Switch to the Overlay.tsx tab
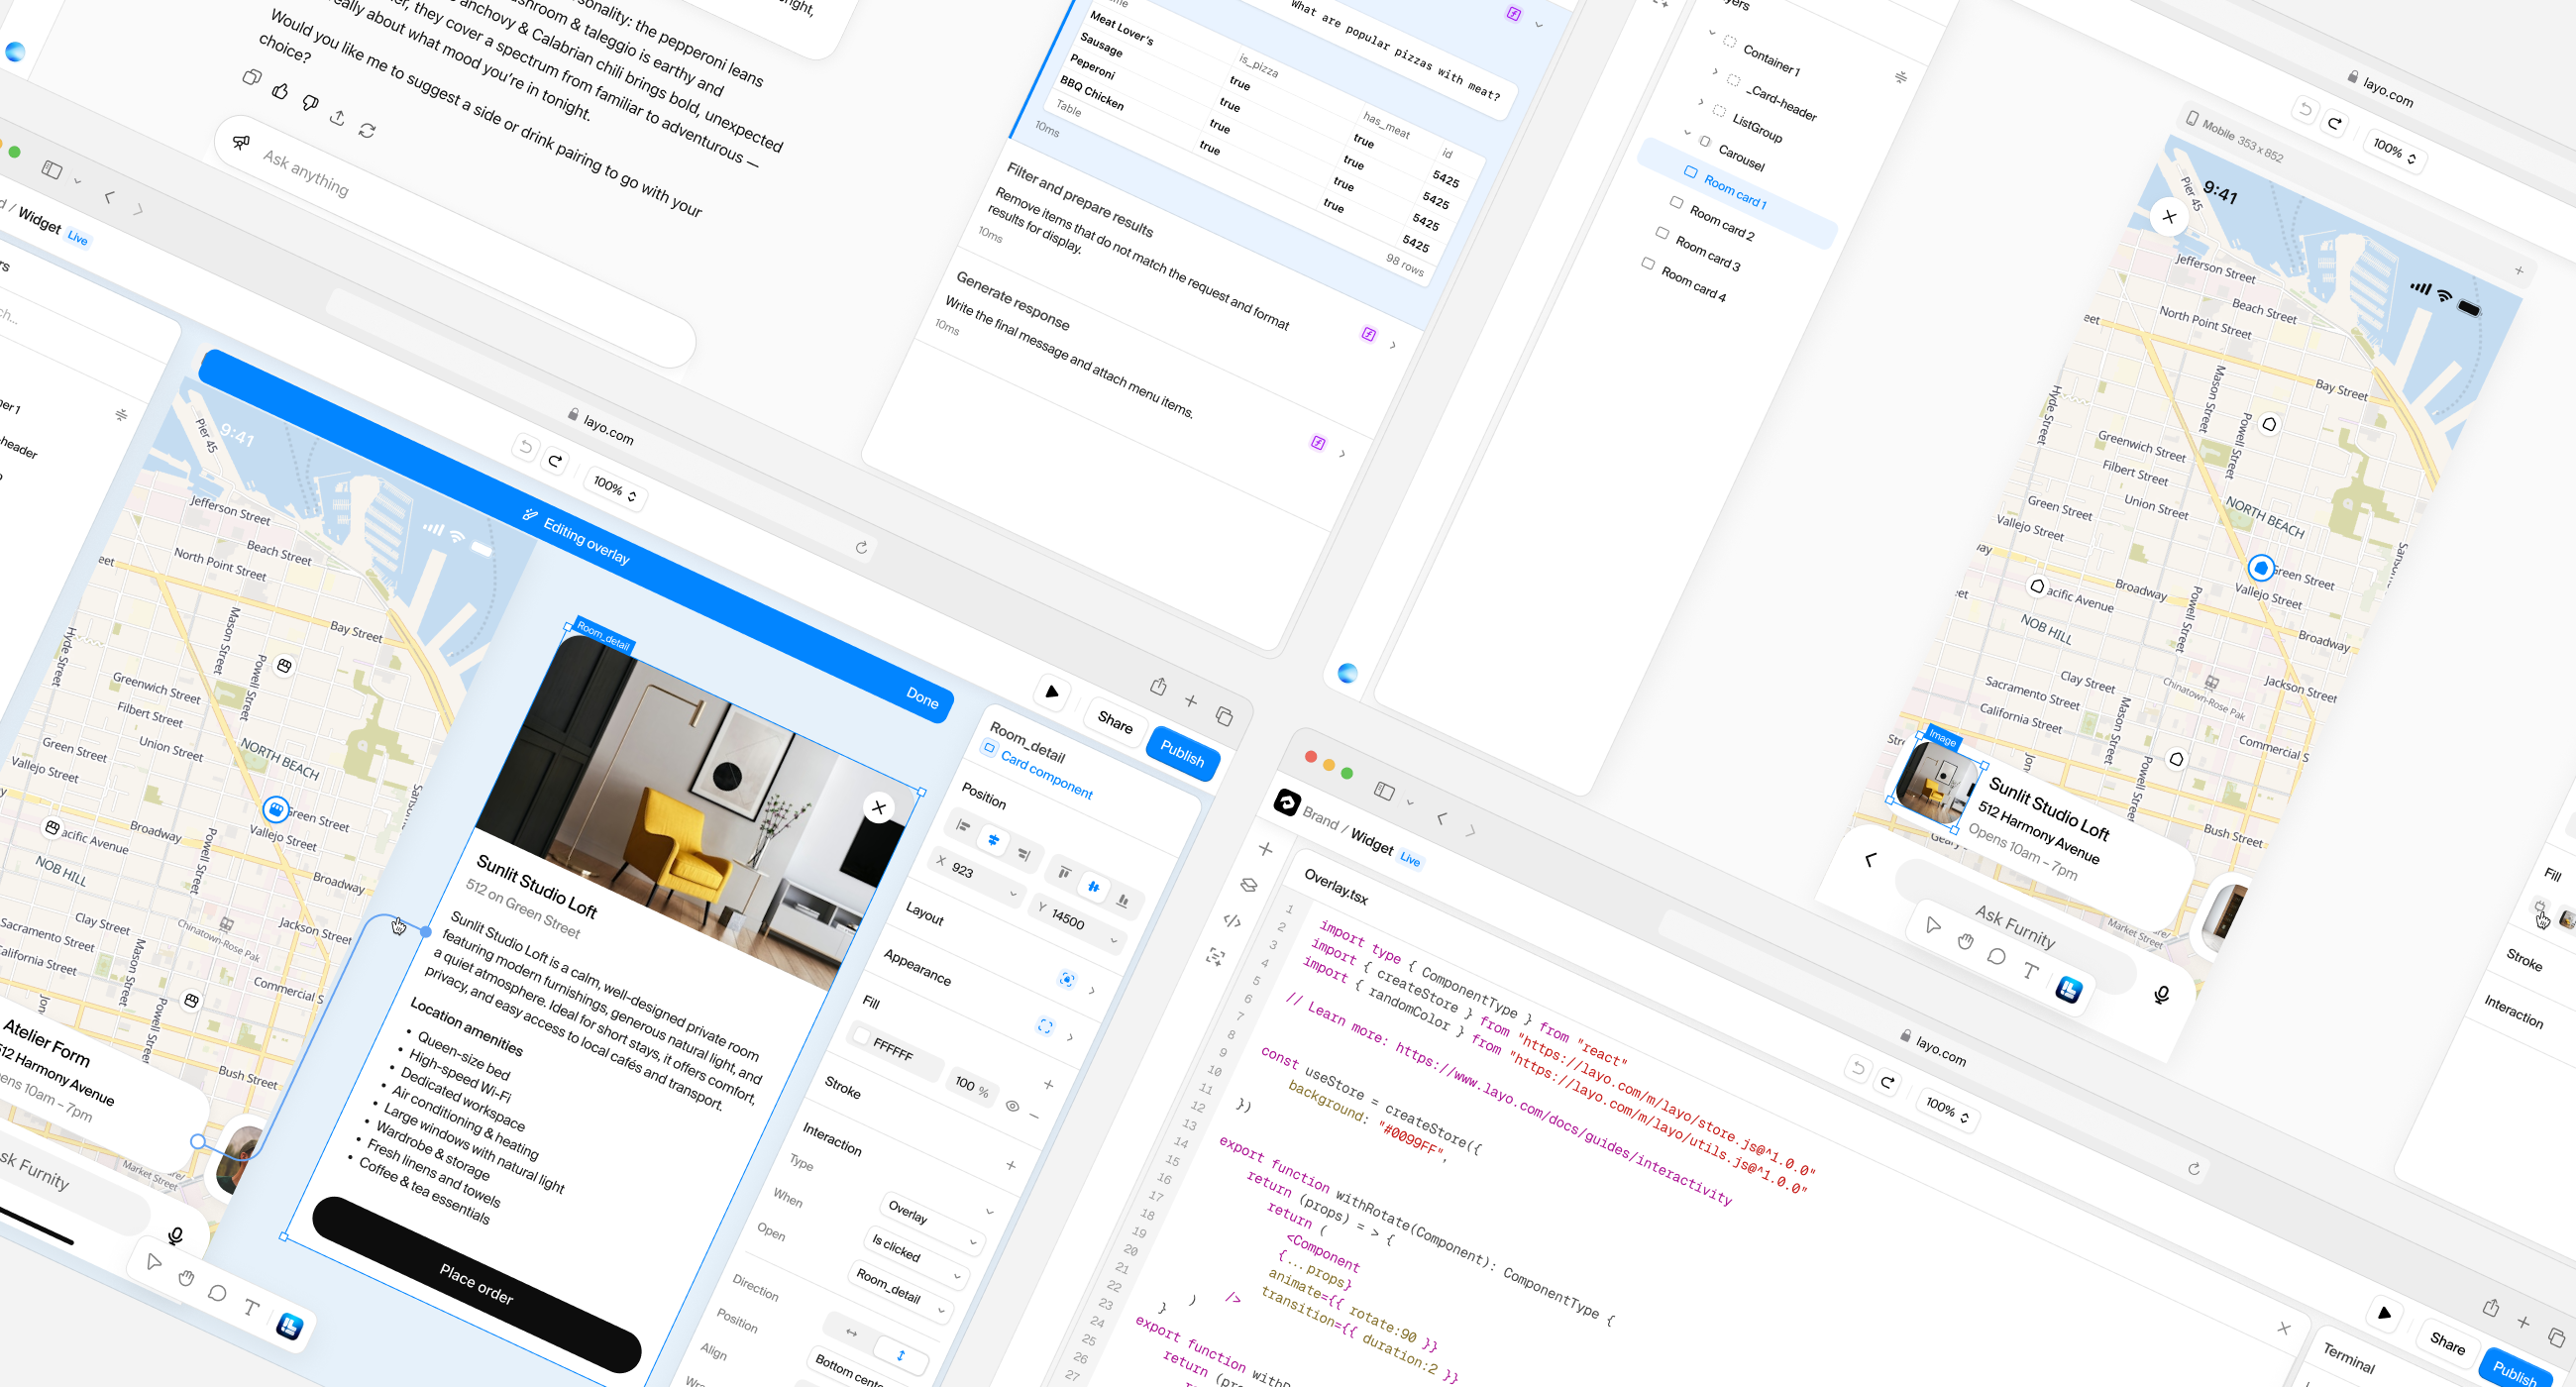This screenshot has width=2576, height=1387. coord(1335,887)
